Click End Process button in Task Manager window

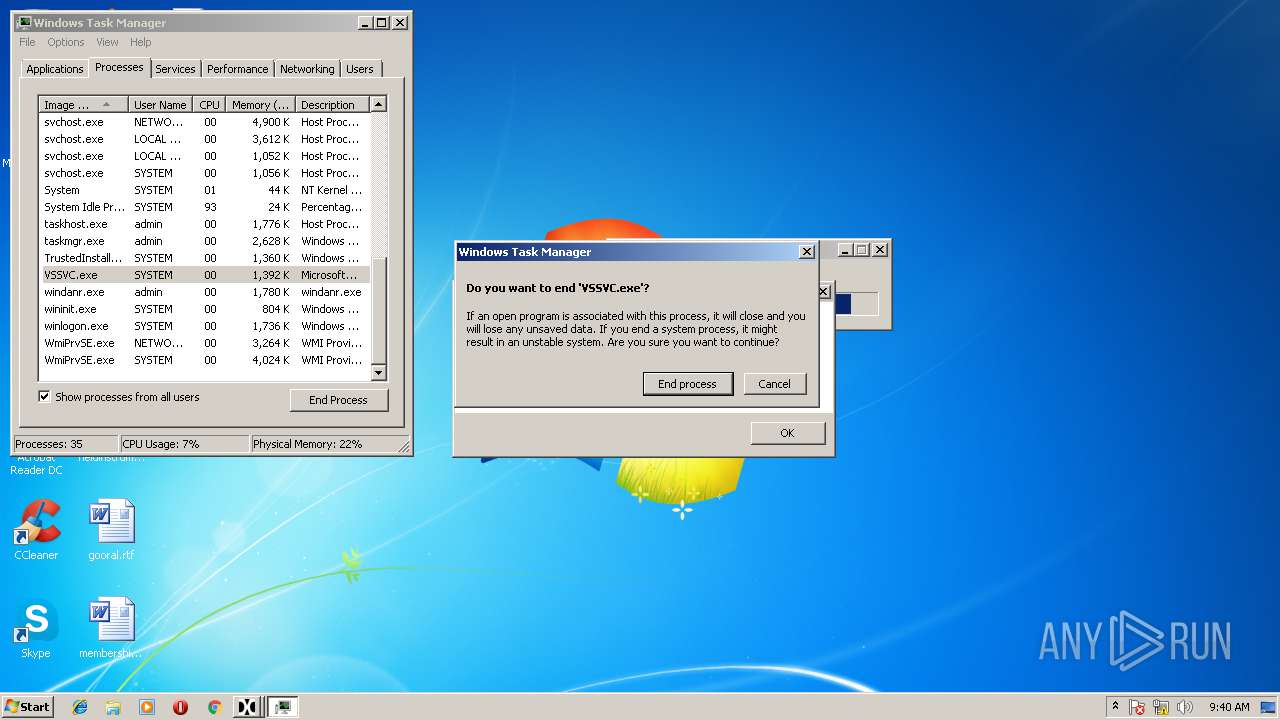pos(338,400)
